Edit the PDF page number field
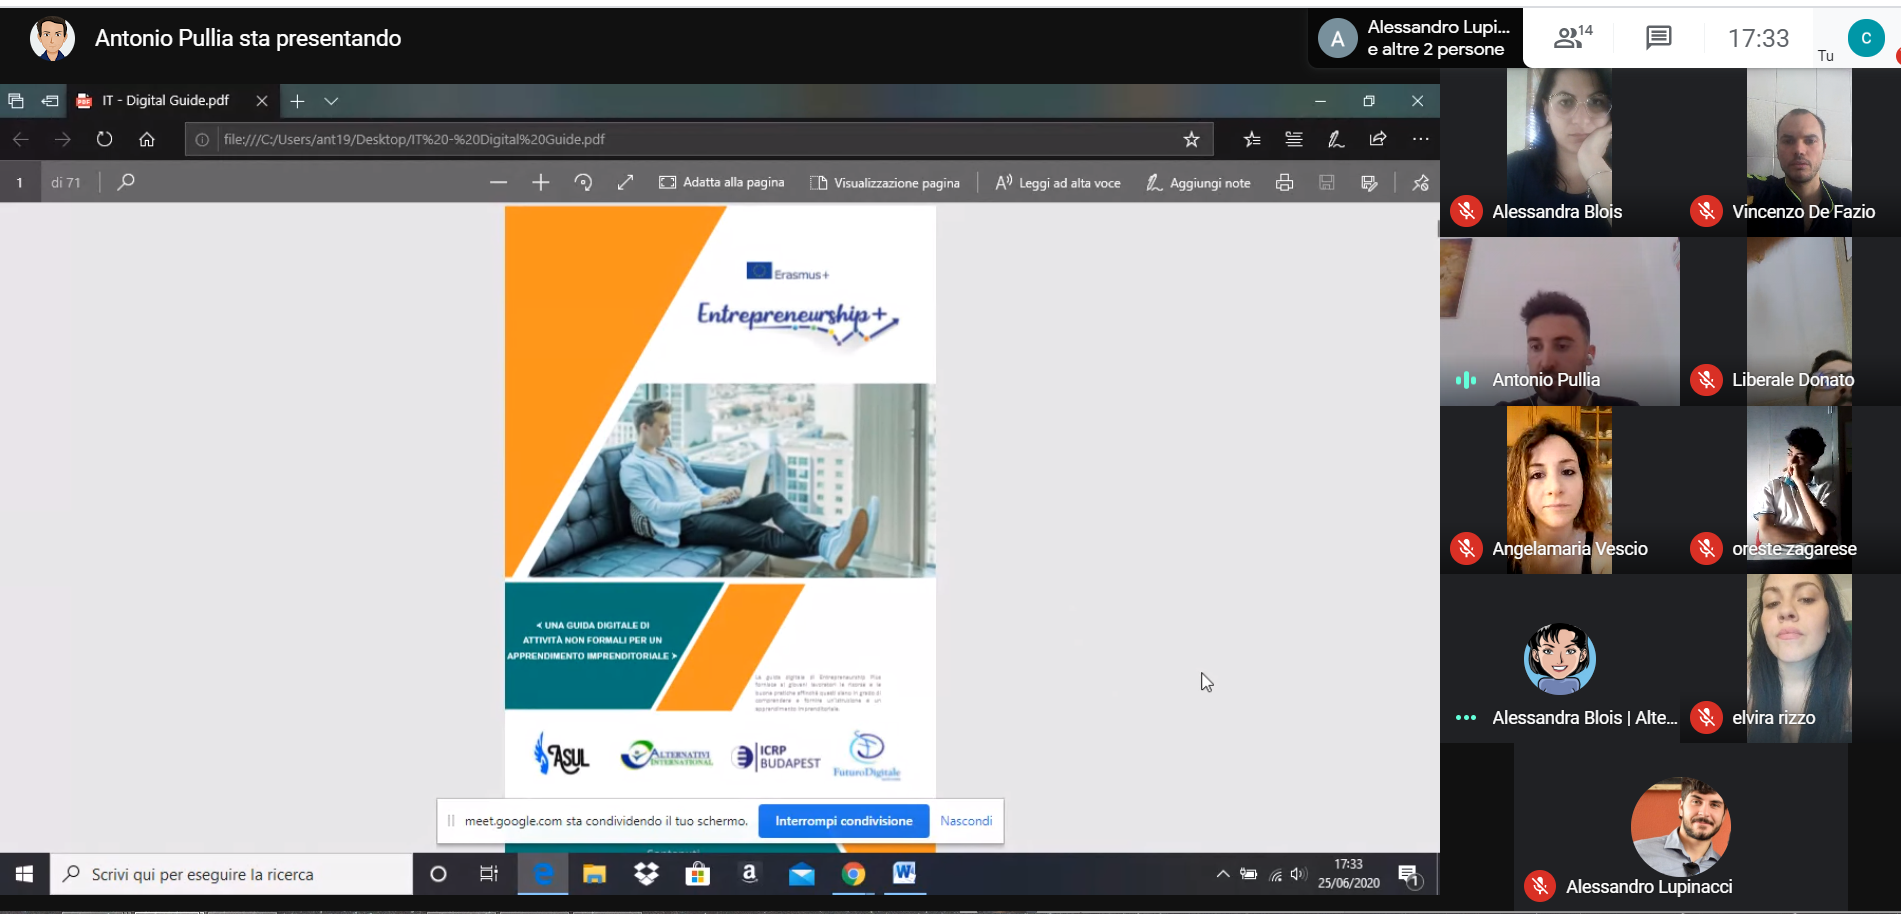 [x=20, y=182]
